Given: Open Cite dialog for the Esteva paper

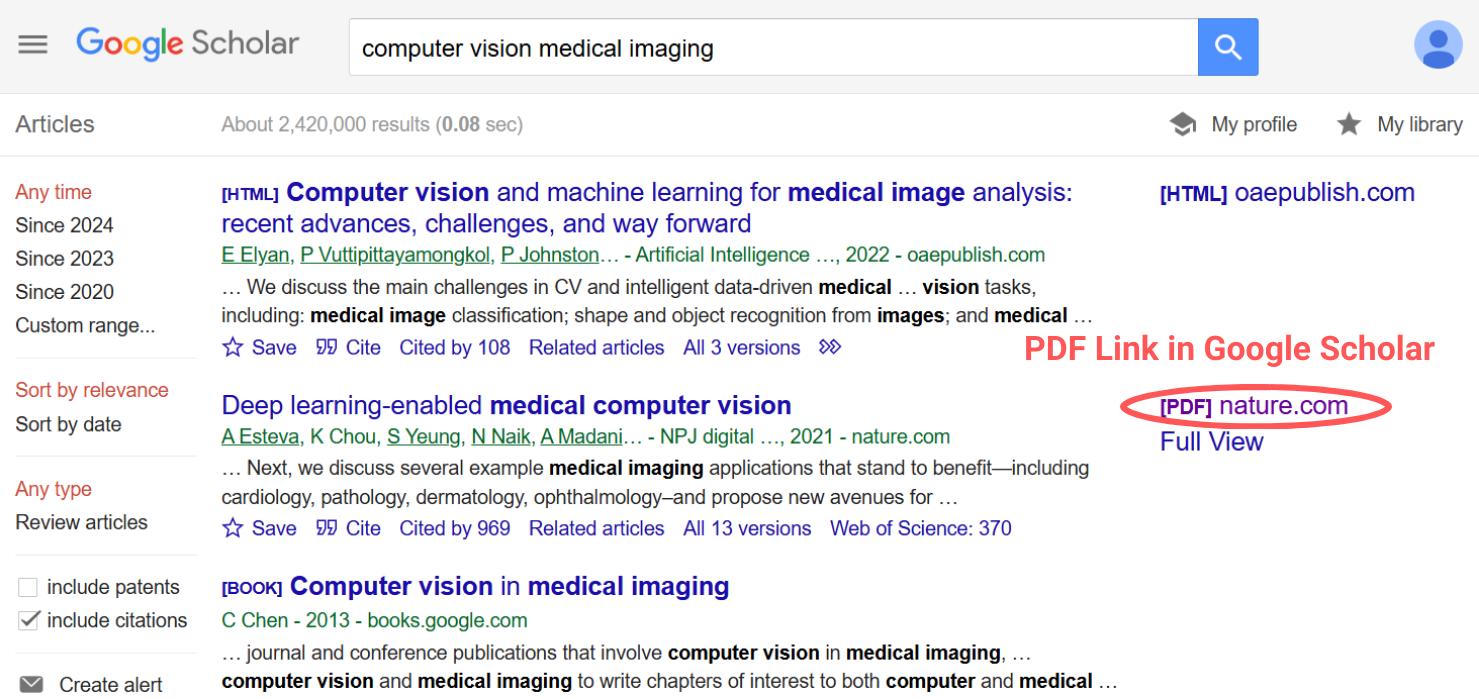Looking at the screenshot, I should coord(348,528).
